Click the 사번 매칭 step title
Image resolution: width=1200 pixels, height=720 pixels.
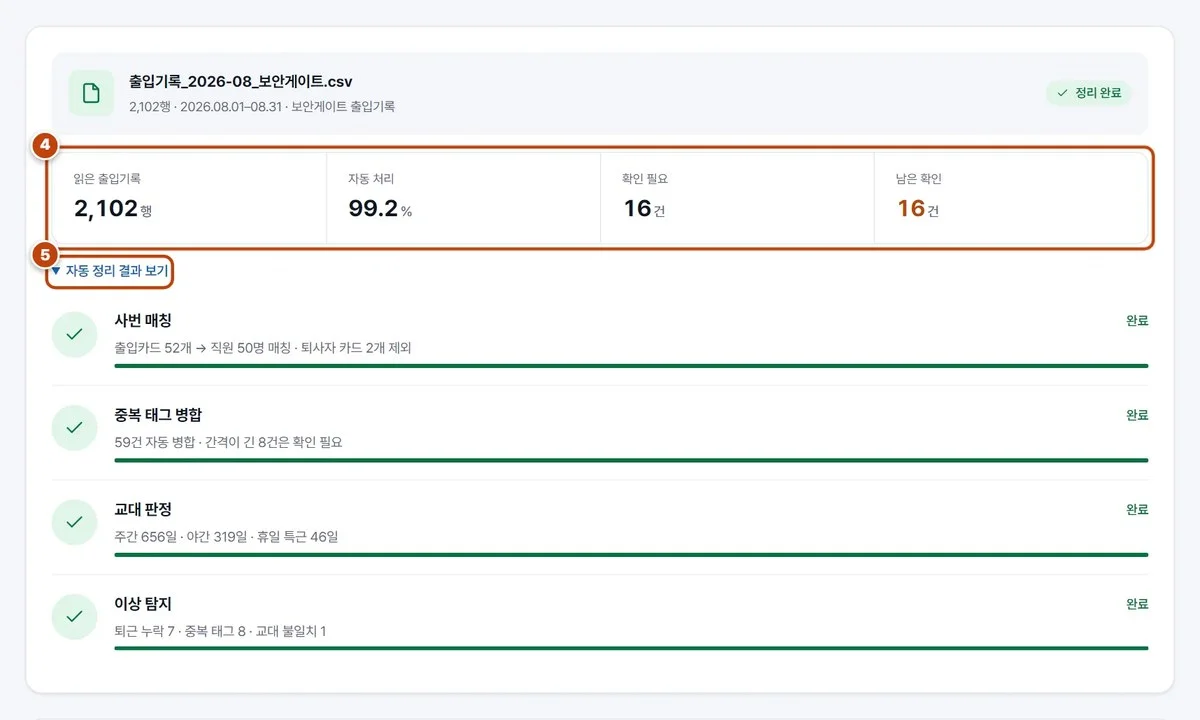click(x=143, y=321)
